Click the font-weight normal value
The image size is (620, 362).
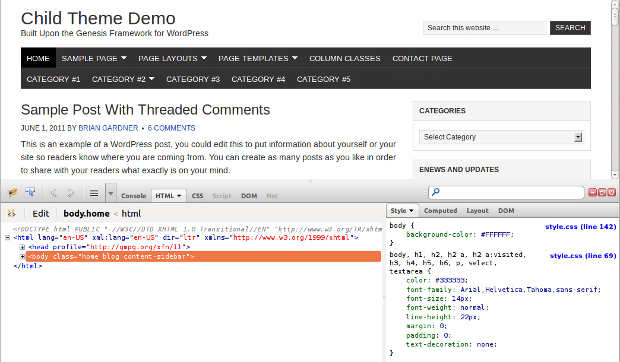click(472, 307)
